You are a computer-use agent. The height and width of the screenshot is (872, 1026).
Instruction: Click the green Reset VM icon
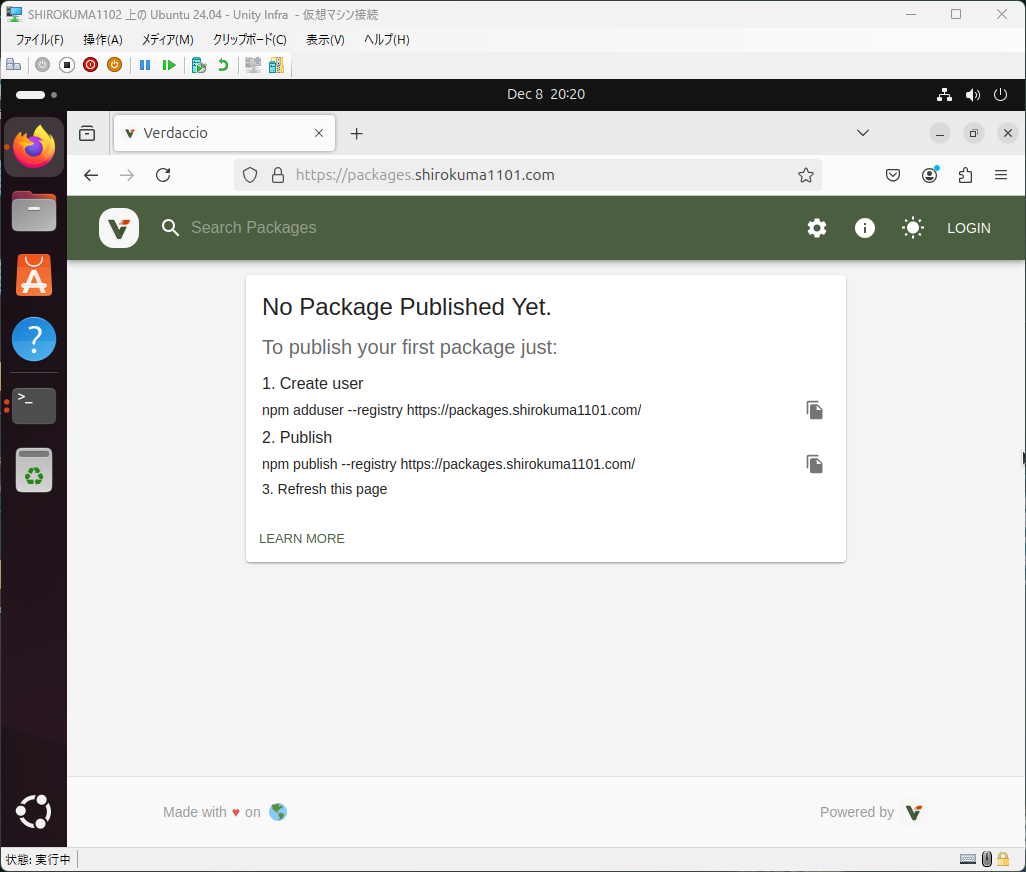click(x=169, y=65)
